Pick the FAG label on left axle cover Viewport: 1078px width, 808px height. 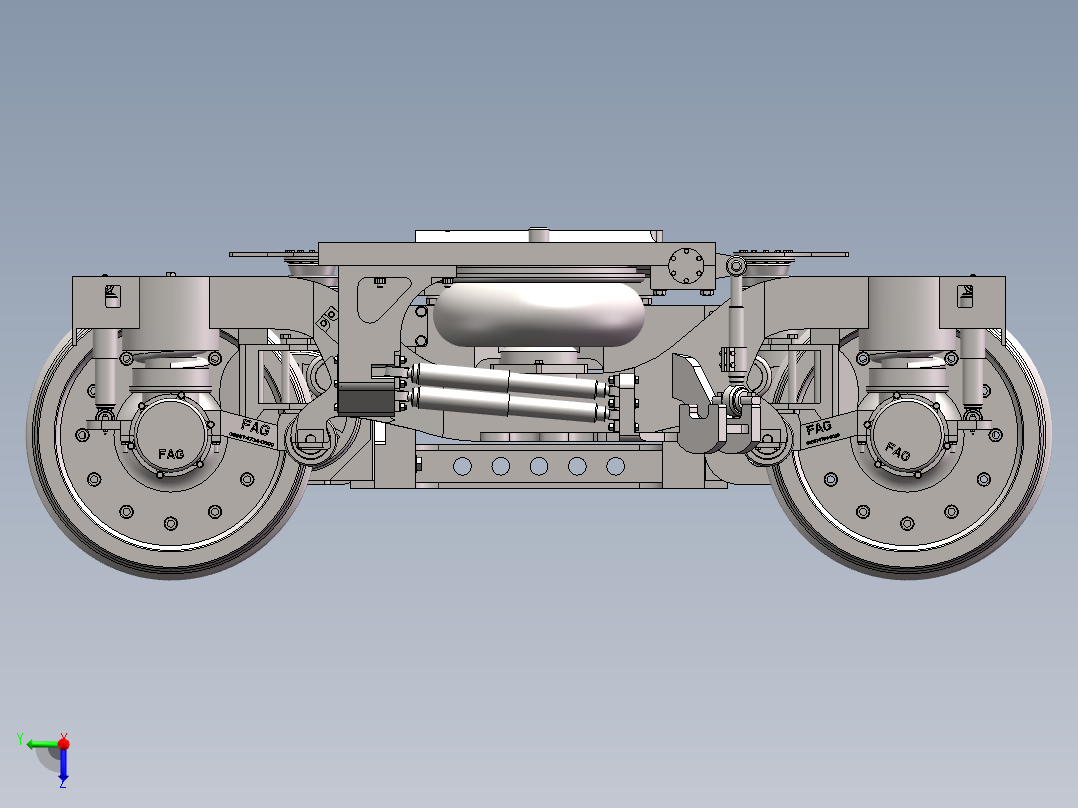pos(170,454)
